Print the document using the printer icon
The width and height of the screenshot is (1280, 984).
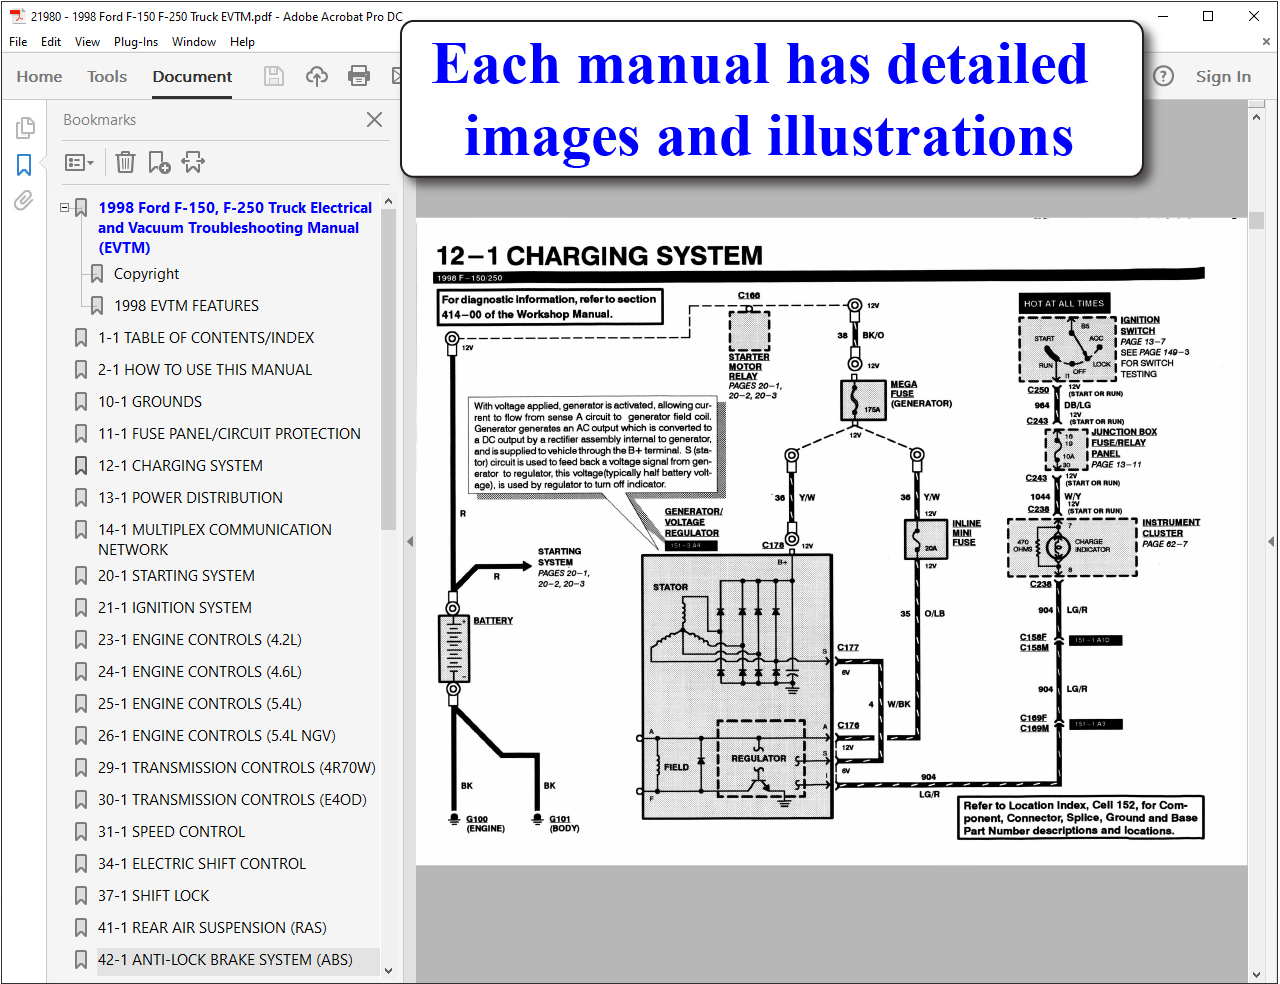[359, 76]
